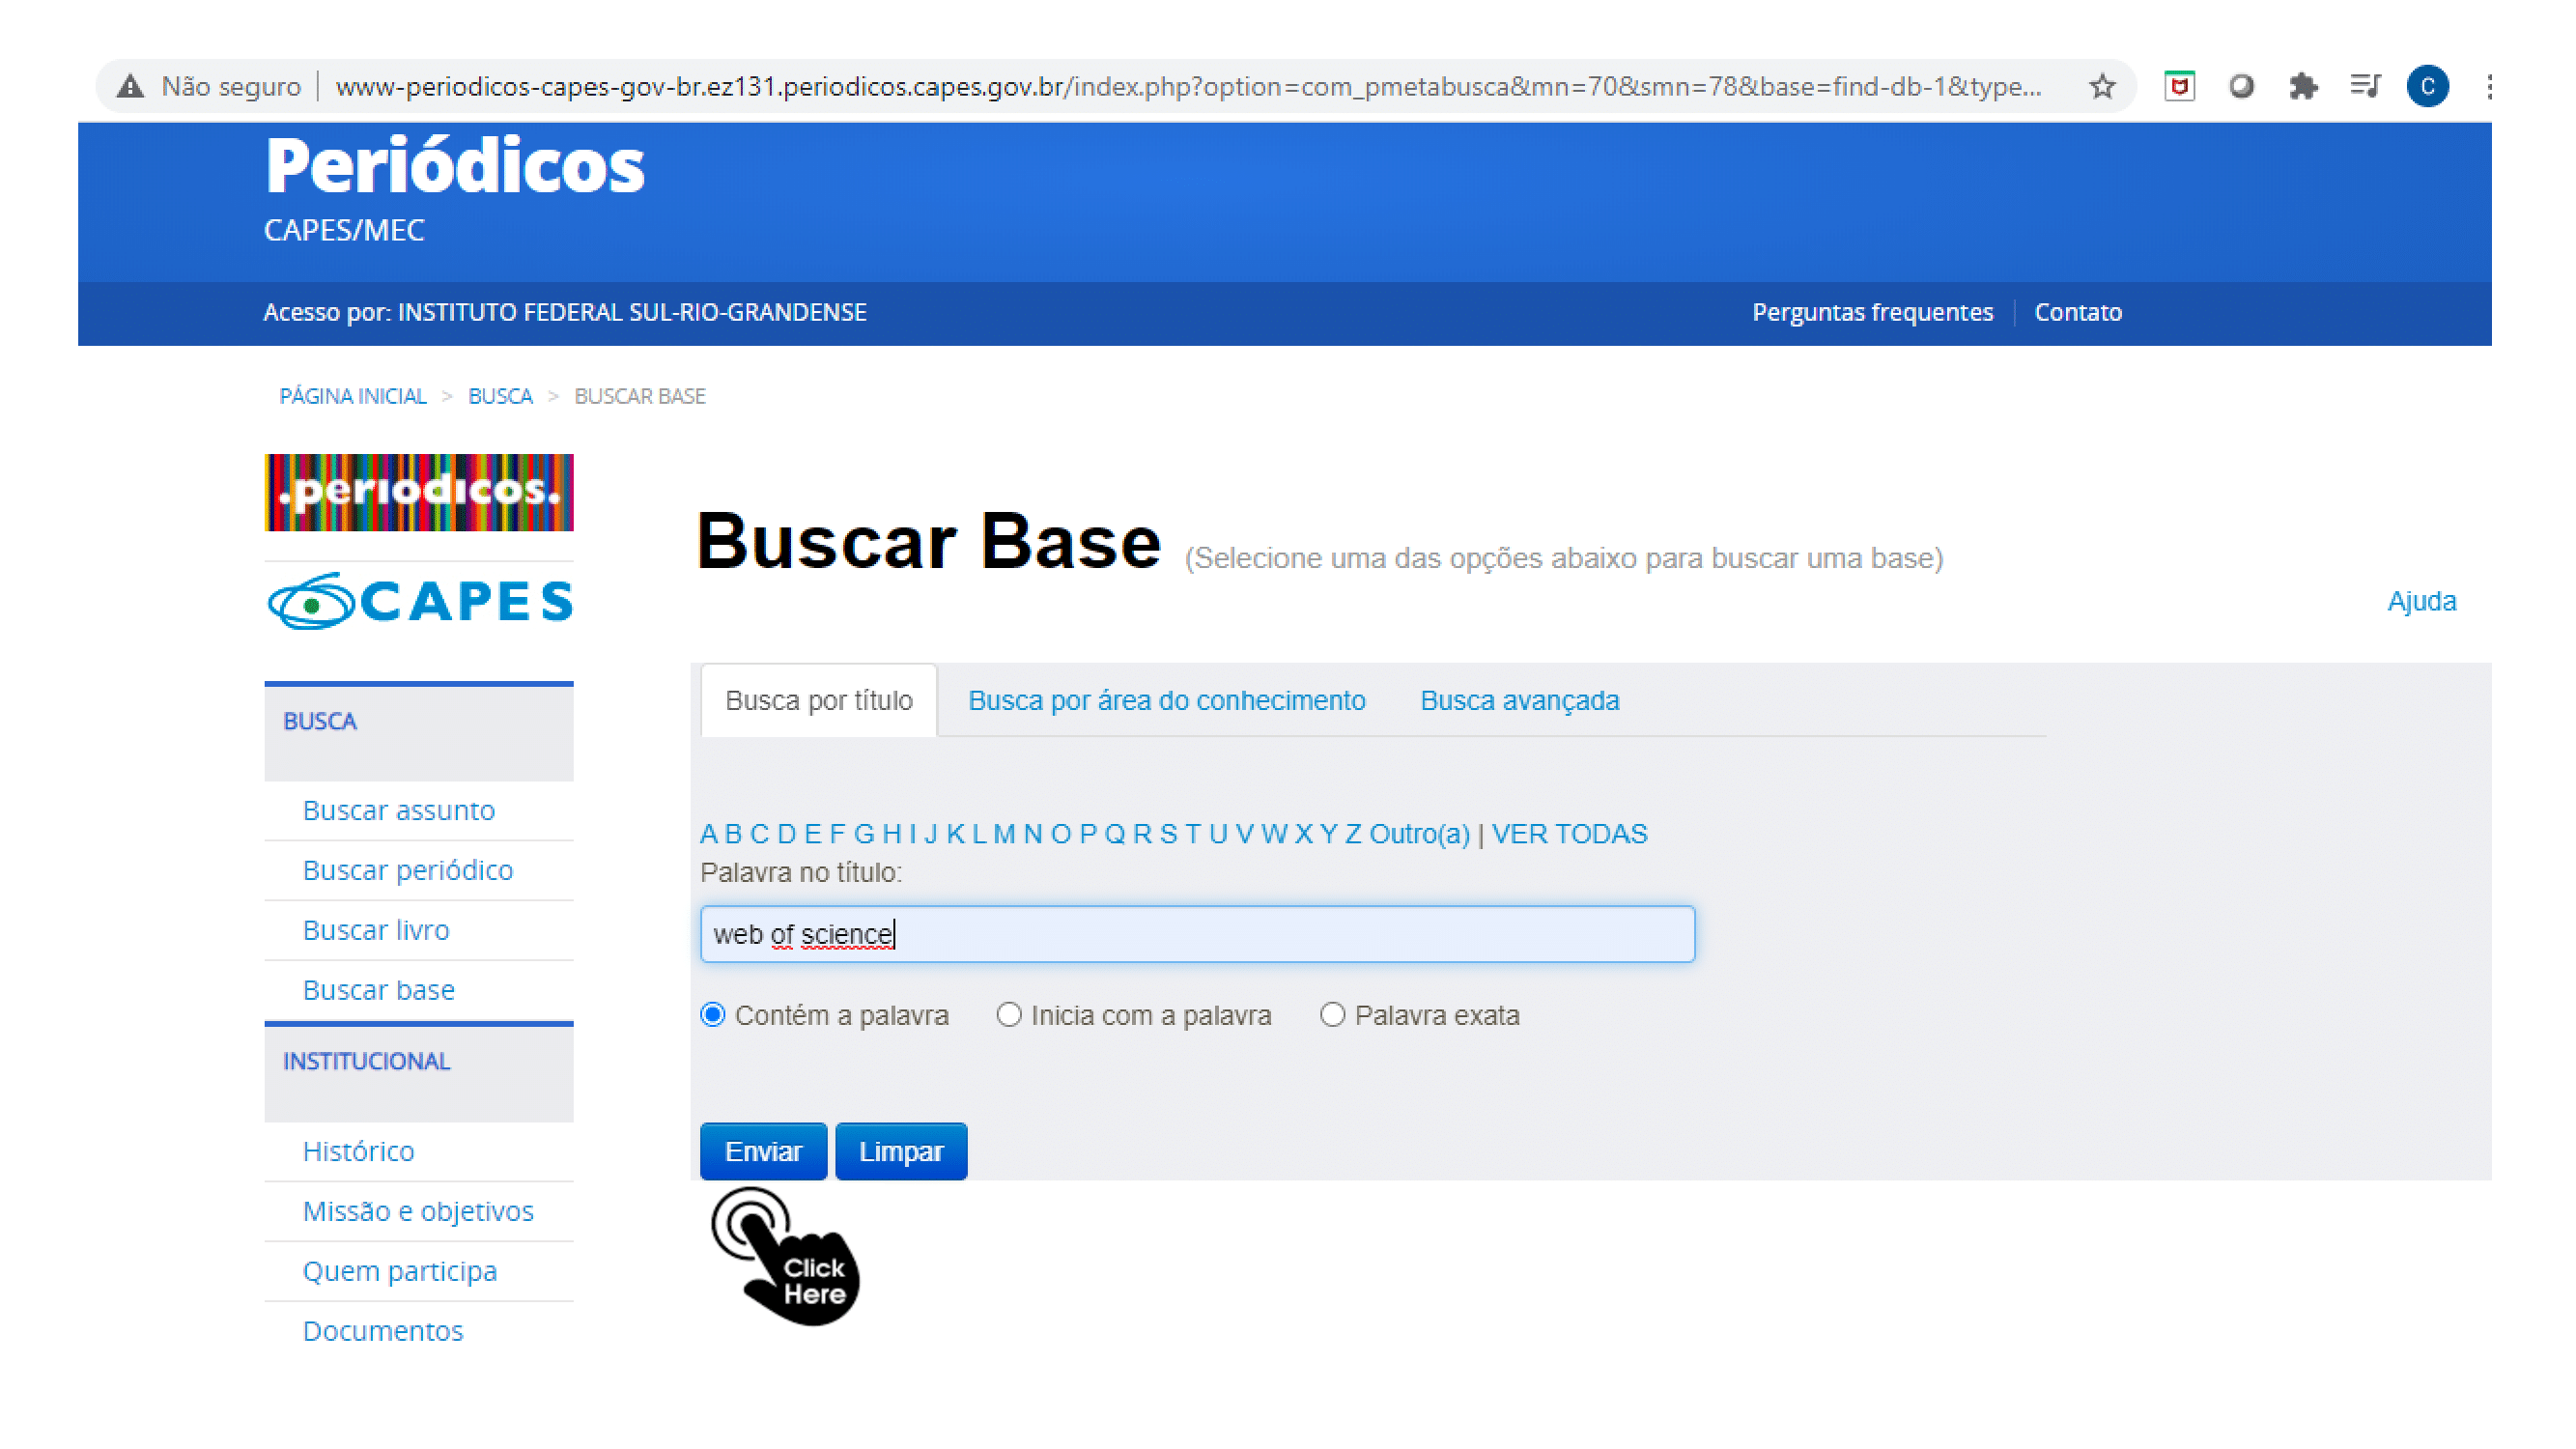Choose the Palavra exata radio button

(x=1331, y=1015)
